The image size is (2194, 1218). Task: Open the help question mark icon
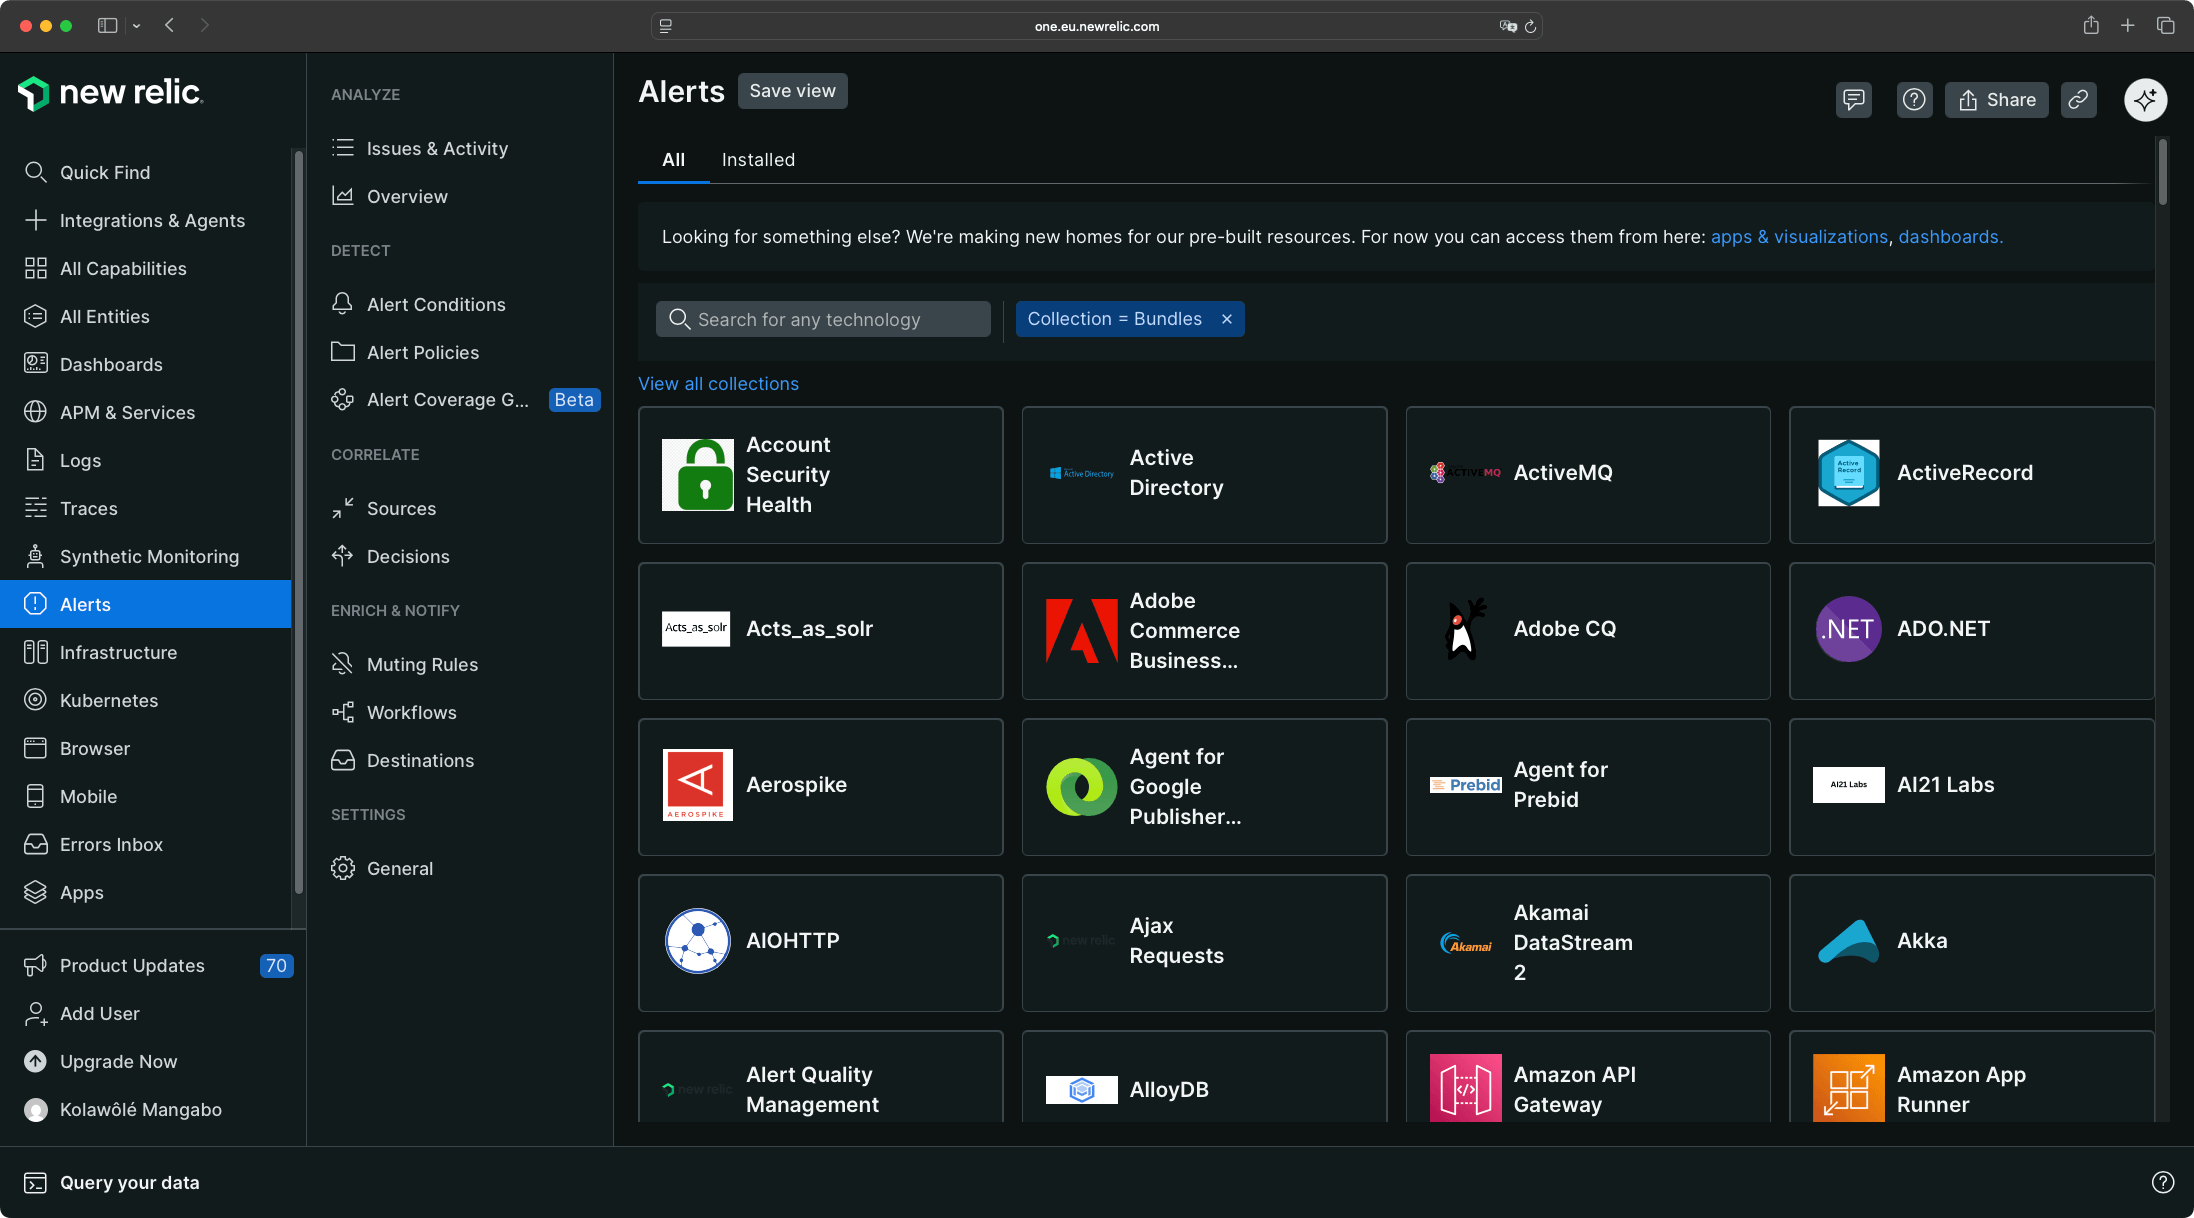pyautogui.click(x=1914, y=99)
